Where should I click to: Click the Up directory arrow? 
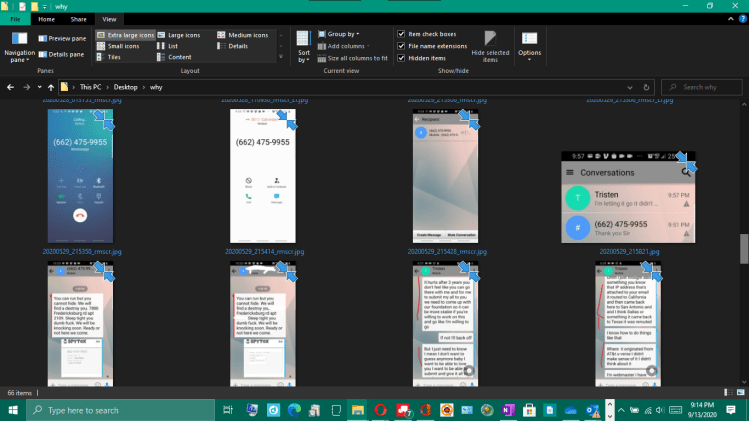point(50,88)
